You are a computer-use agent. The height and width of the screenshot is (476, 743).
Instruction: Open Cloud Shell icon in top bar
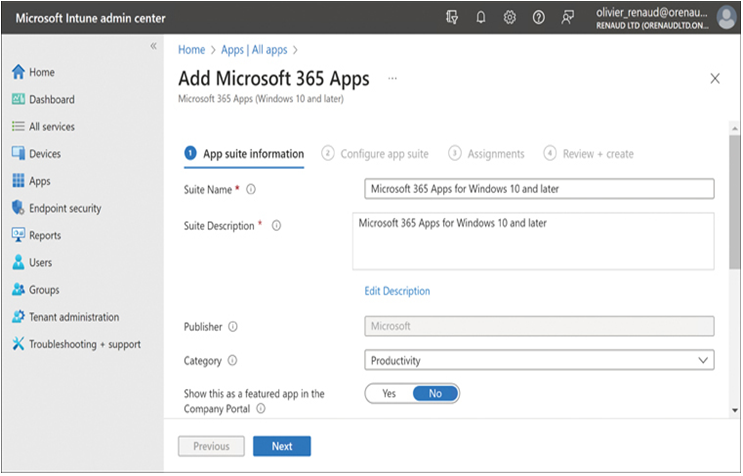coord(452,18)
